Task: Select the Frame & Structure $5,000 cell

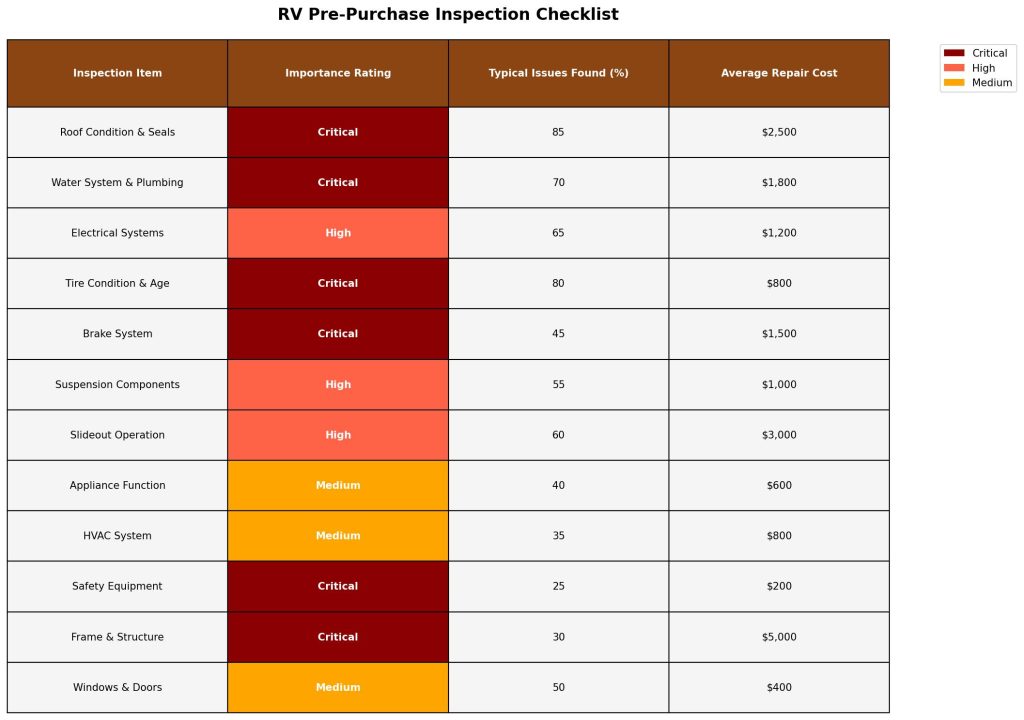Action: pyautogui.click(x=779, y=637)
